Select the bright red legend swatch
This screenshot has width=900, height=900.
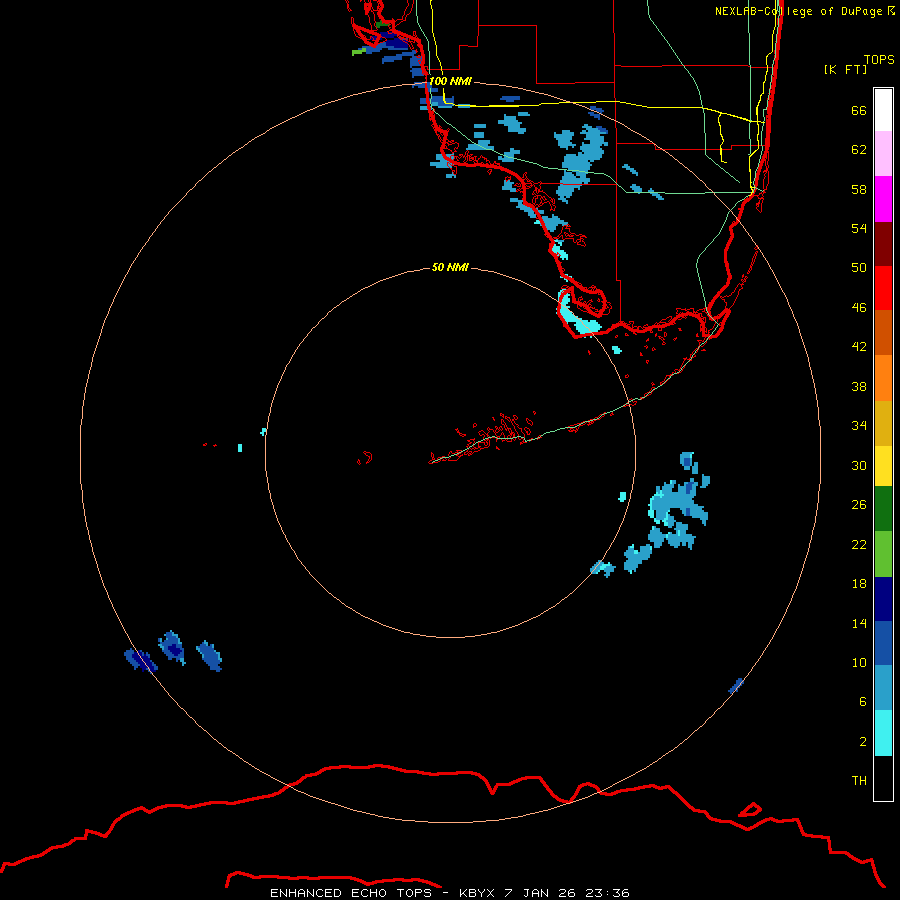click(x=883, y=288)
